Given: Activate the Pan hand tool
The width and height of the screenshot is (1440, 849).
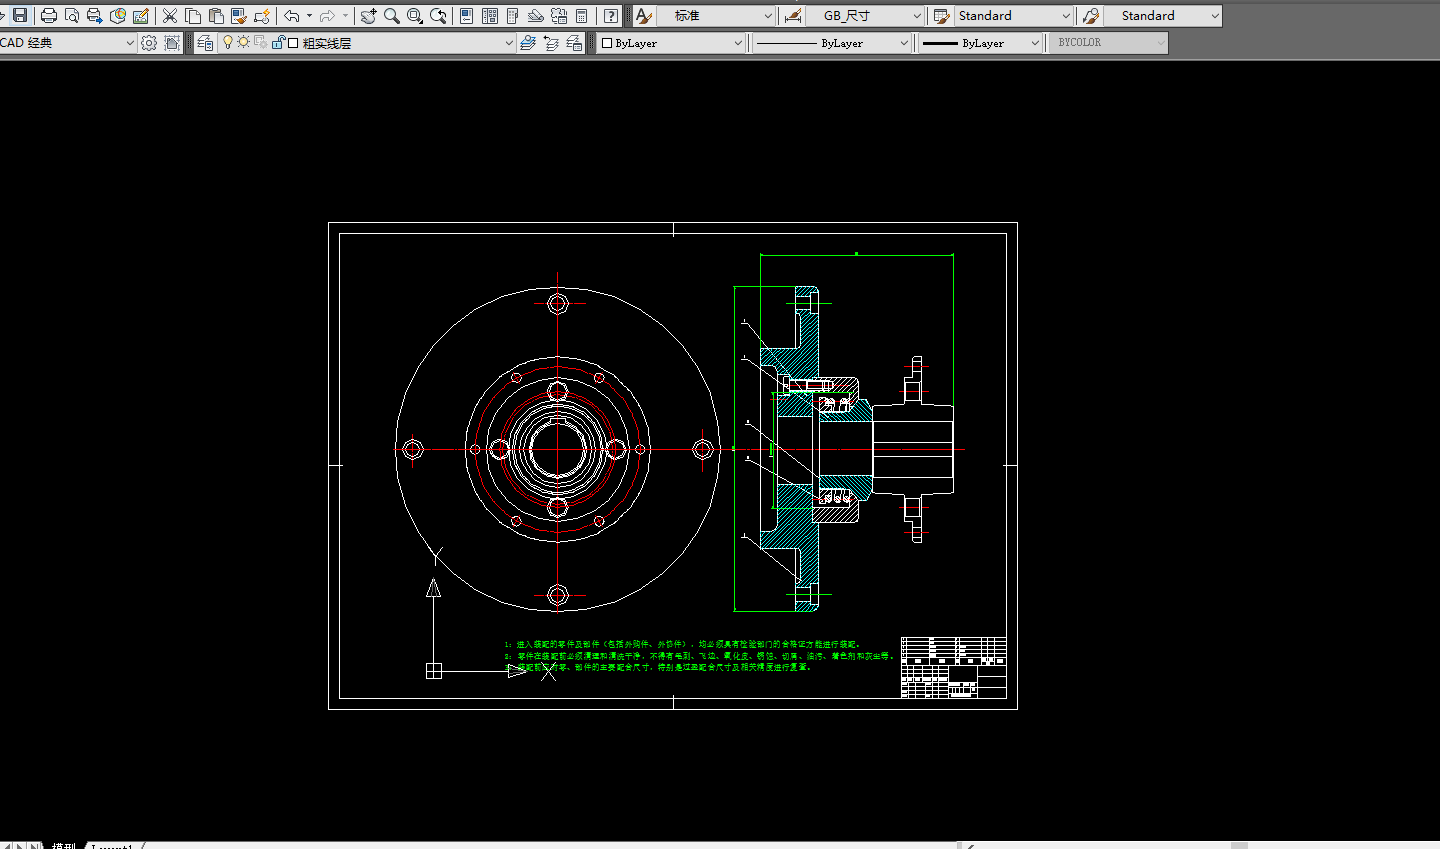Looking at the screenshot, I should [x=369, y=16].
